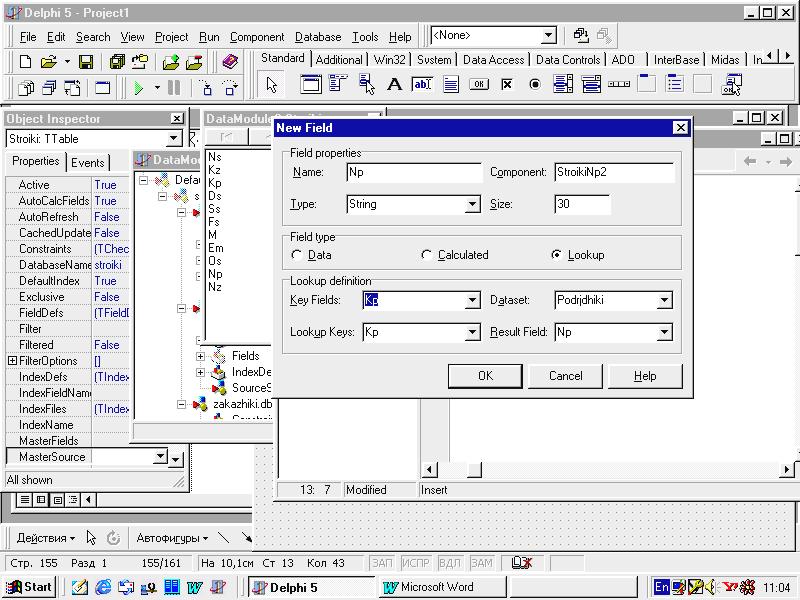Click the Toggle Form/Unit icon
The image size is (800, 600).
point(72,88)
